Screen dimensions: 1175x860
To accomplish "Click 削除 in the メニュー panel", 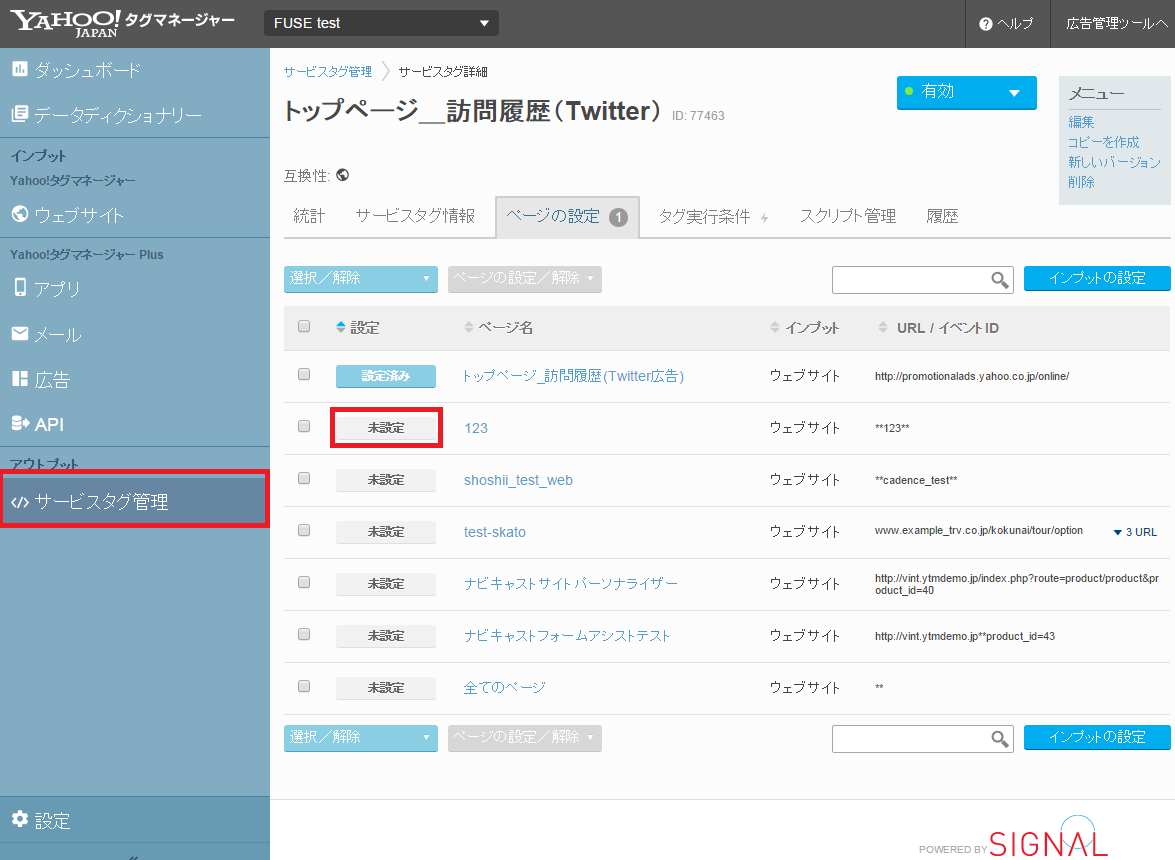I will [1081, 182].
